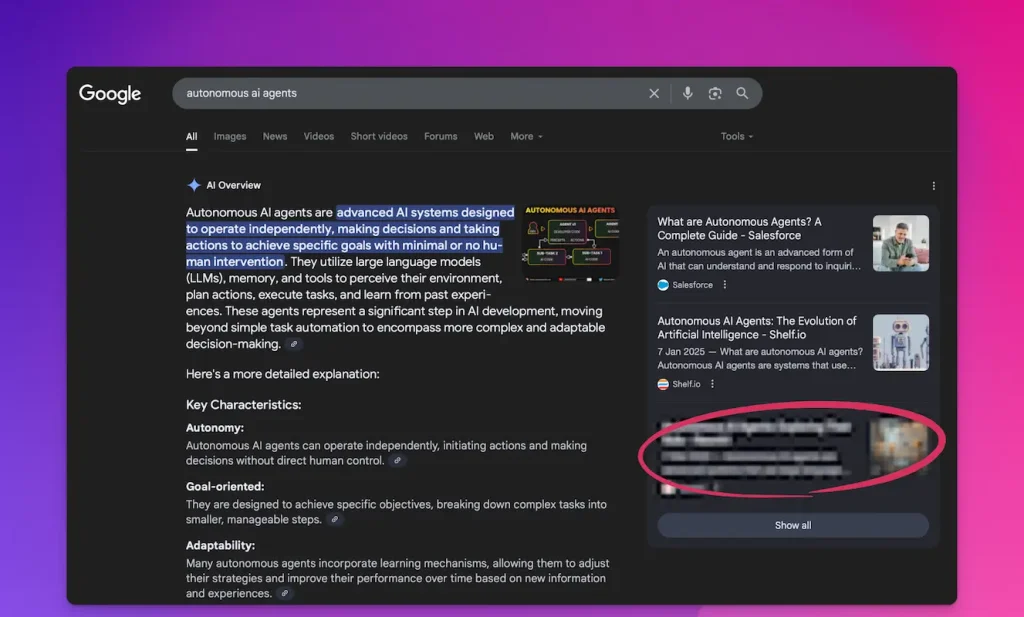Click the '7 Jan 2025' date text
1024x617 pixels.
681,352
